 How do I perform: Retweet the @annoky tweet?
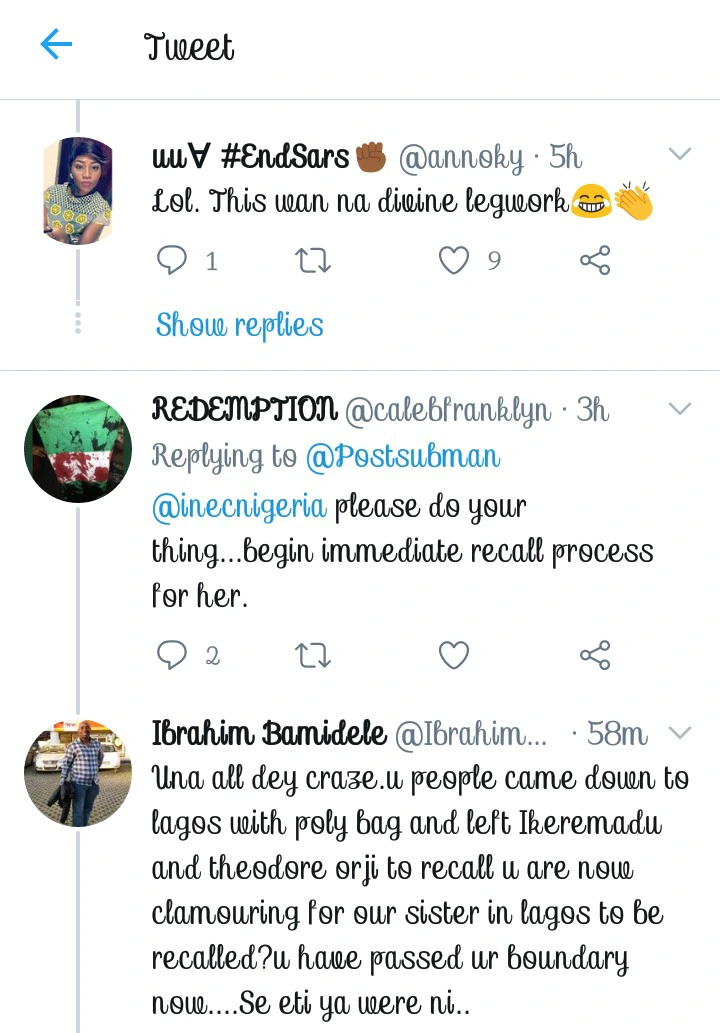[313, 261]
